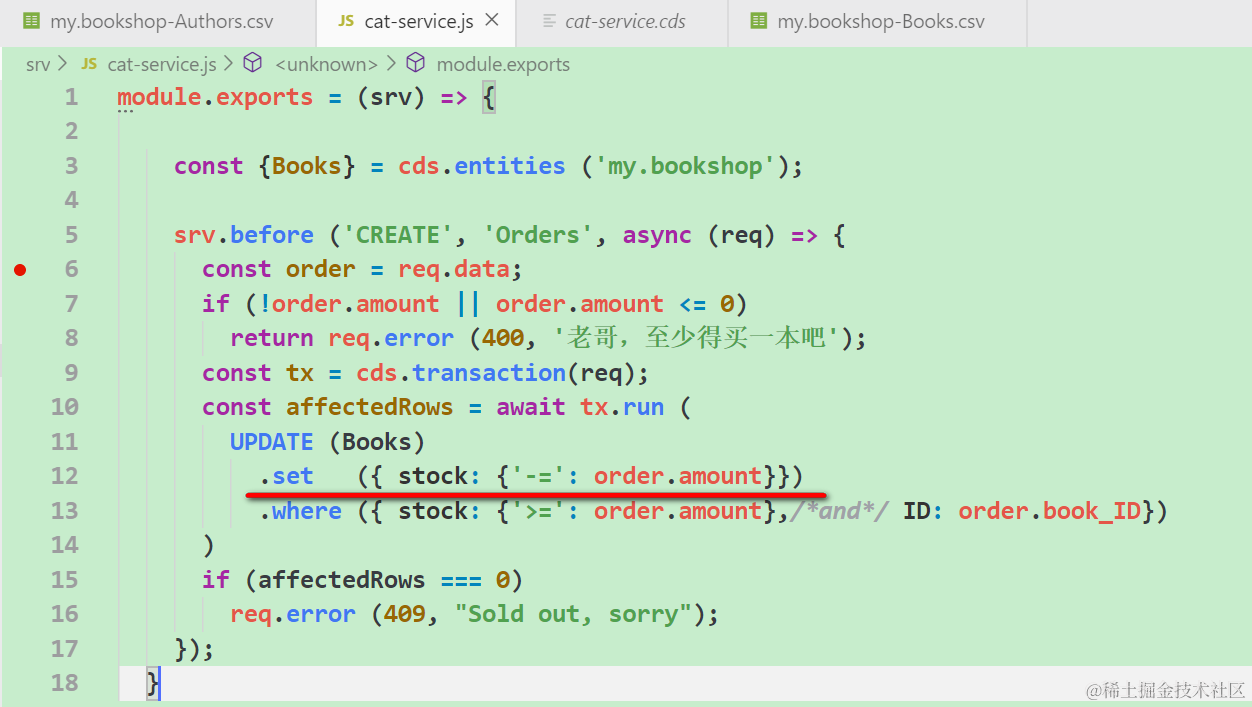Open the <unknown> breadcrumb symbol
The width and height of the screenshot is (1252, 707).
click(x=326, y=64)
